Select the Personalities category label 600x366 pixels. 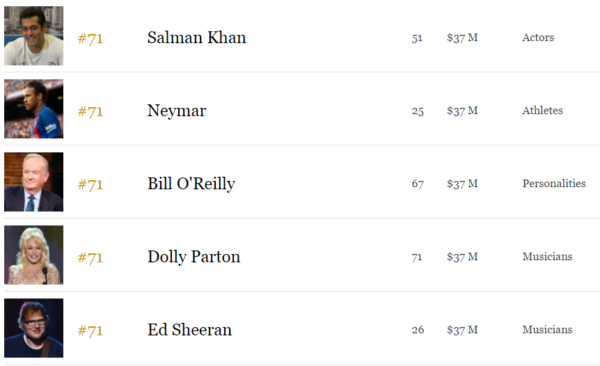(x=554, y=183)
